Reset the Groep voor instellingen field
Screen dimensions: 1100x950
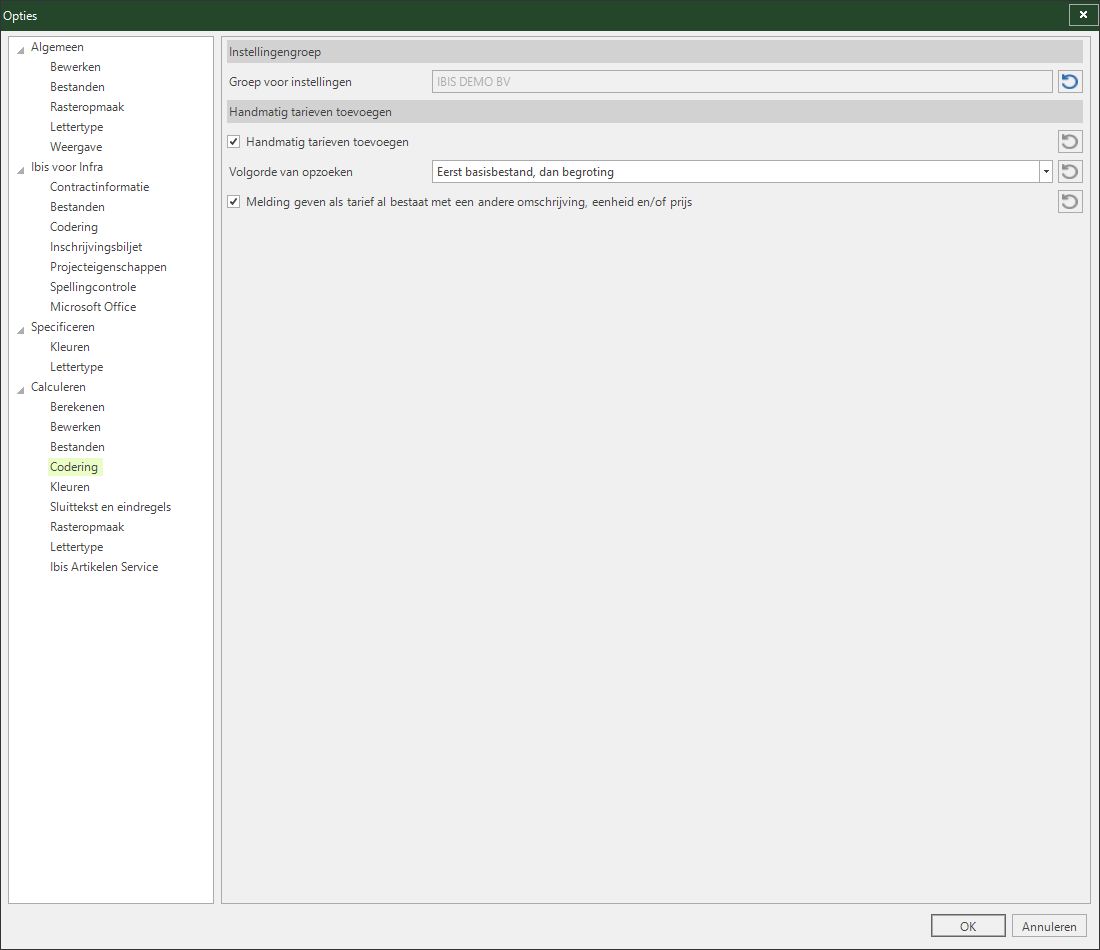[x=1070, y=81]
